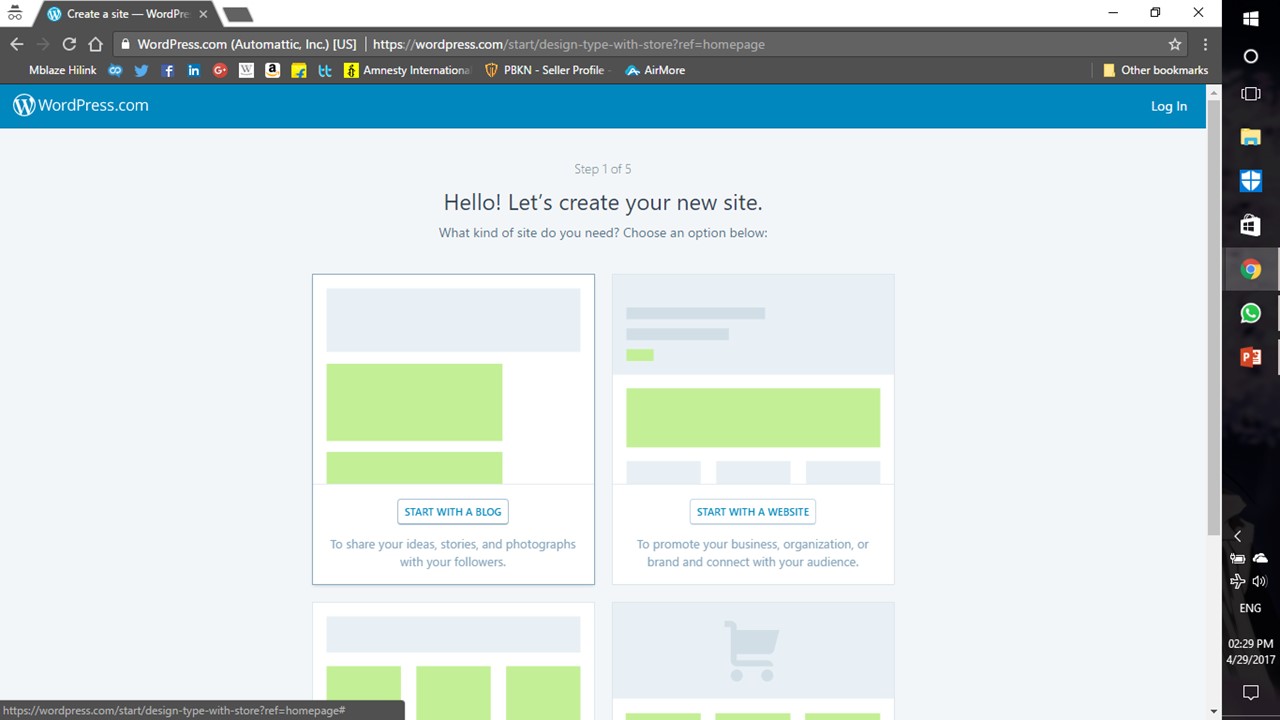The height and width of the screenshot is (720, 1280).
Task: Click the Google Plus bookmark icon
Action: click(220, 70)
